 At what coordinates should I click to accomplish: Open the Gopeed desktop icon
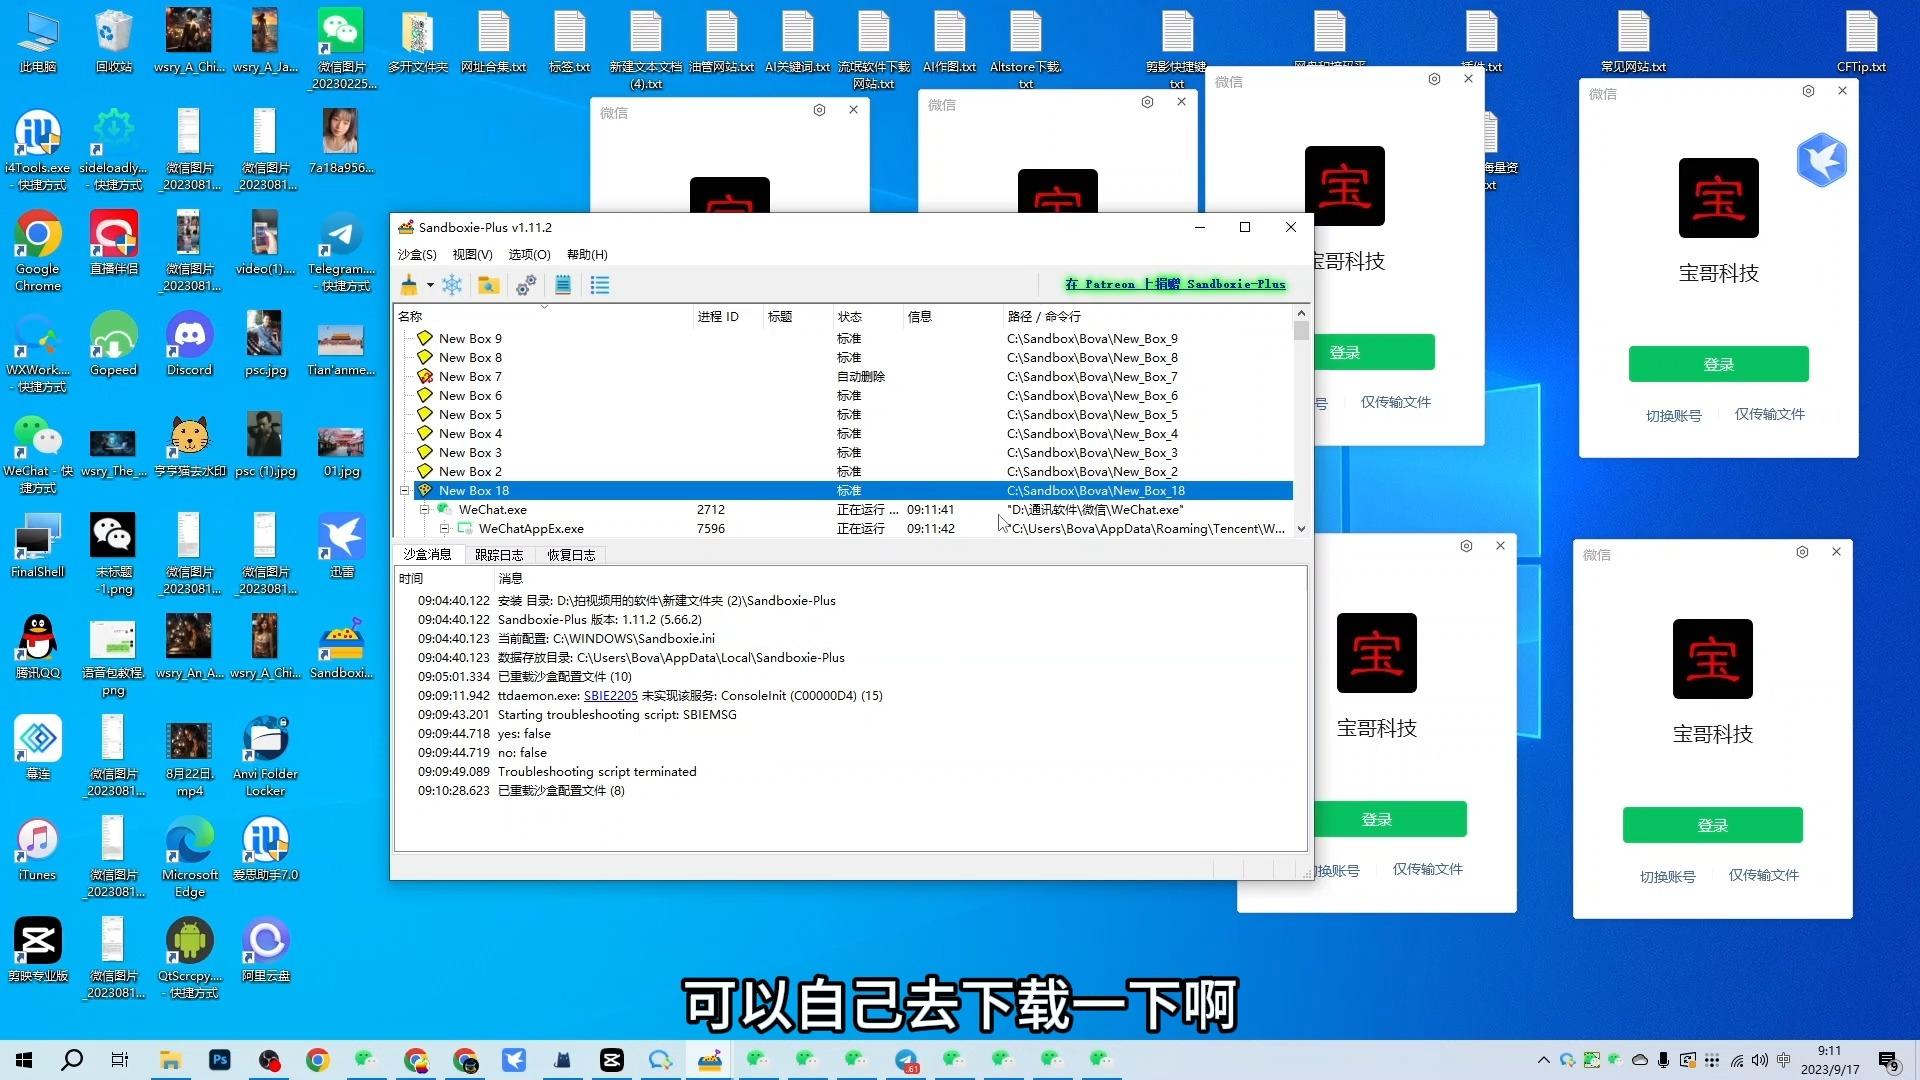113,345
